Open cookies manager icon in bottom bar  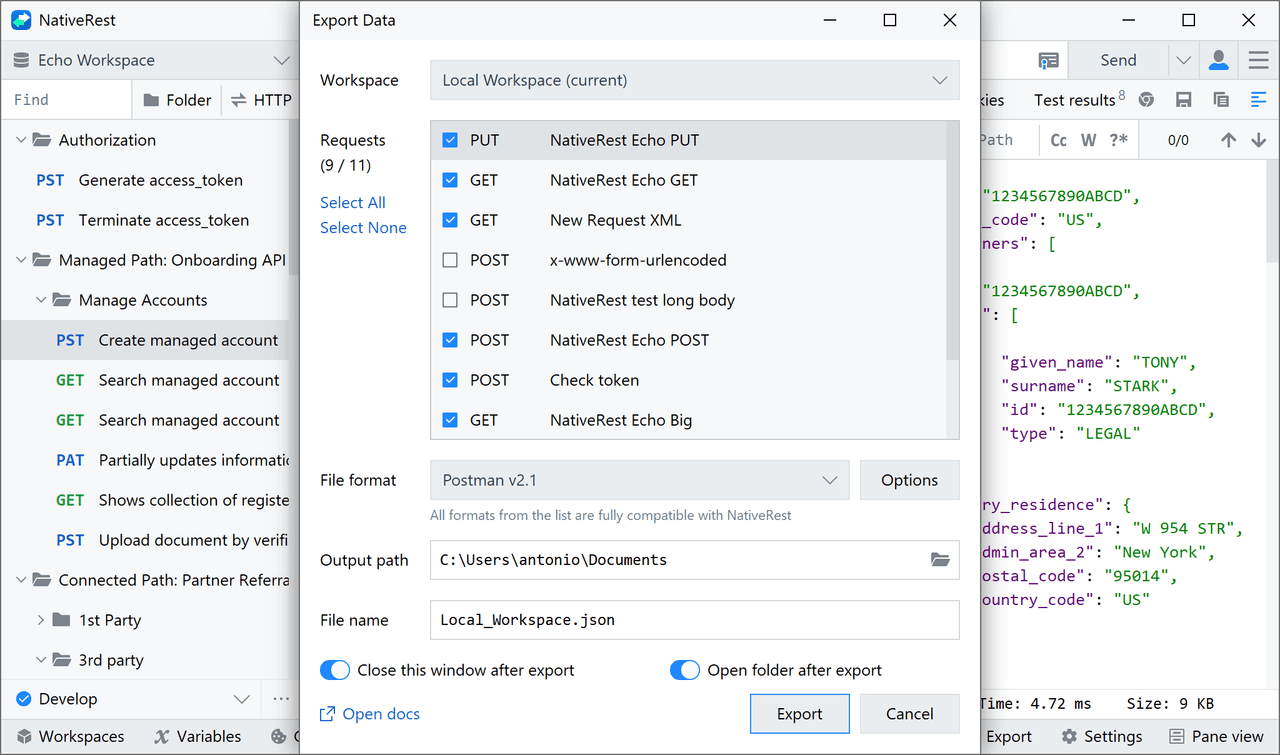click(278, 737)
